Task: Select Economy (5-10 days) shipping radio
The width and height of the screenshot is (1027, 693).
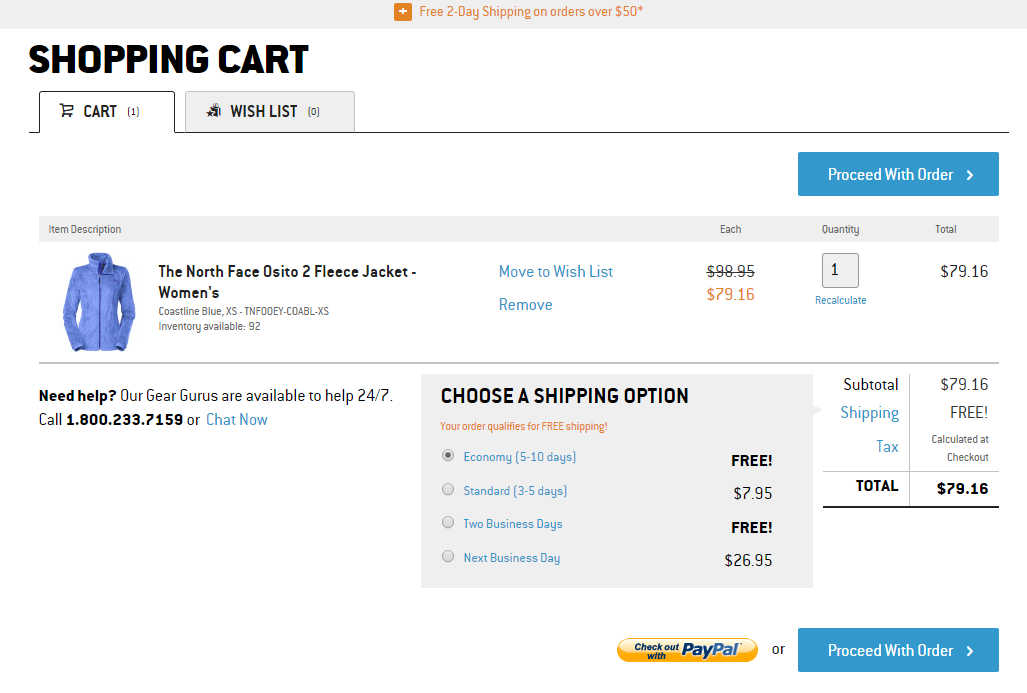Action: point(448,455)
